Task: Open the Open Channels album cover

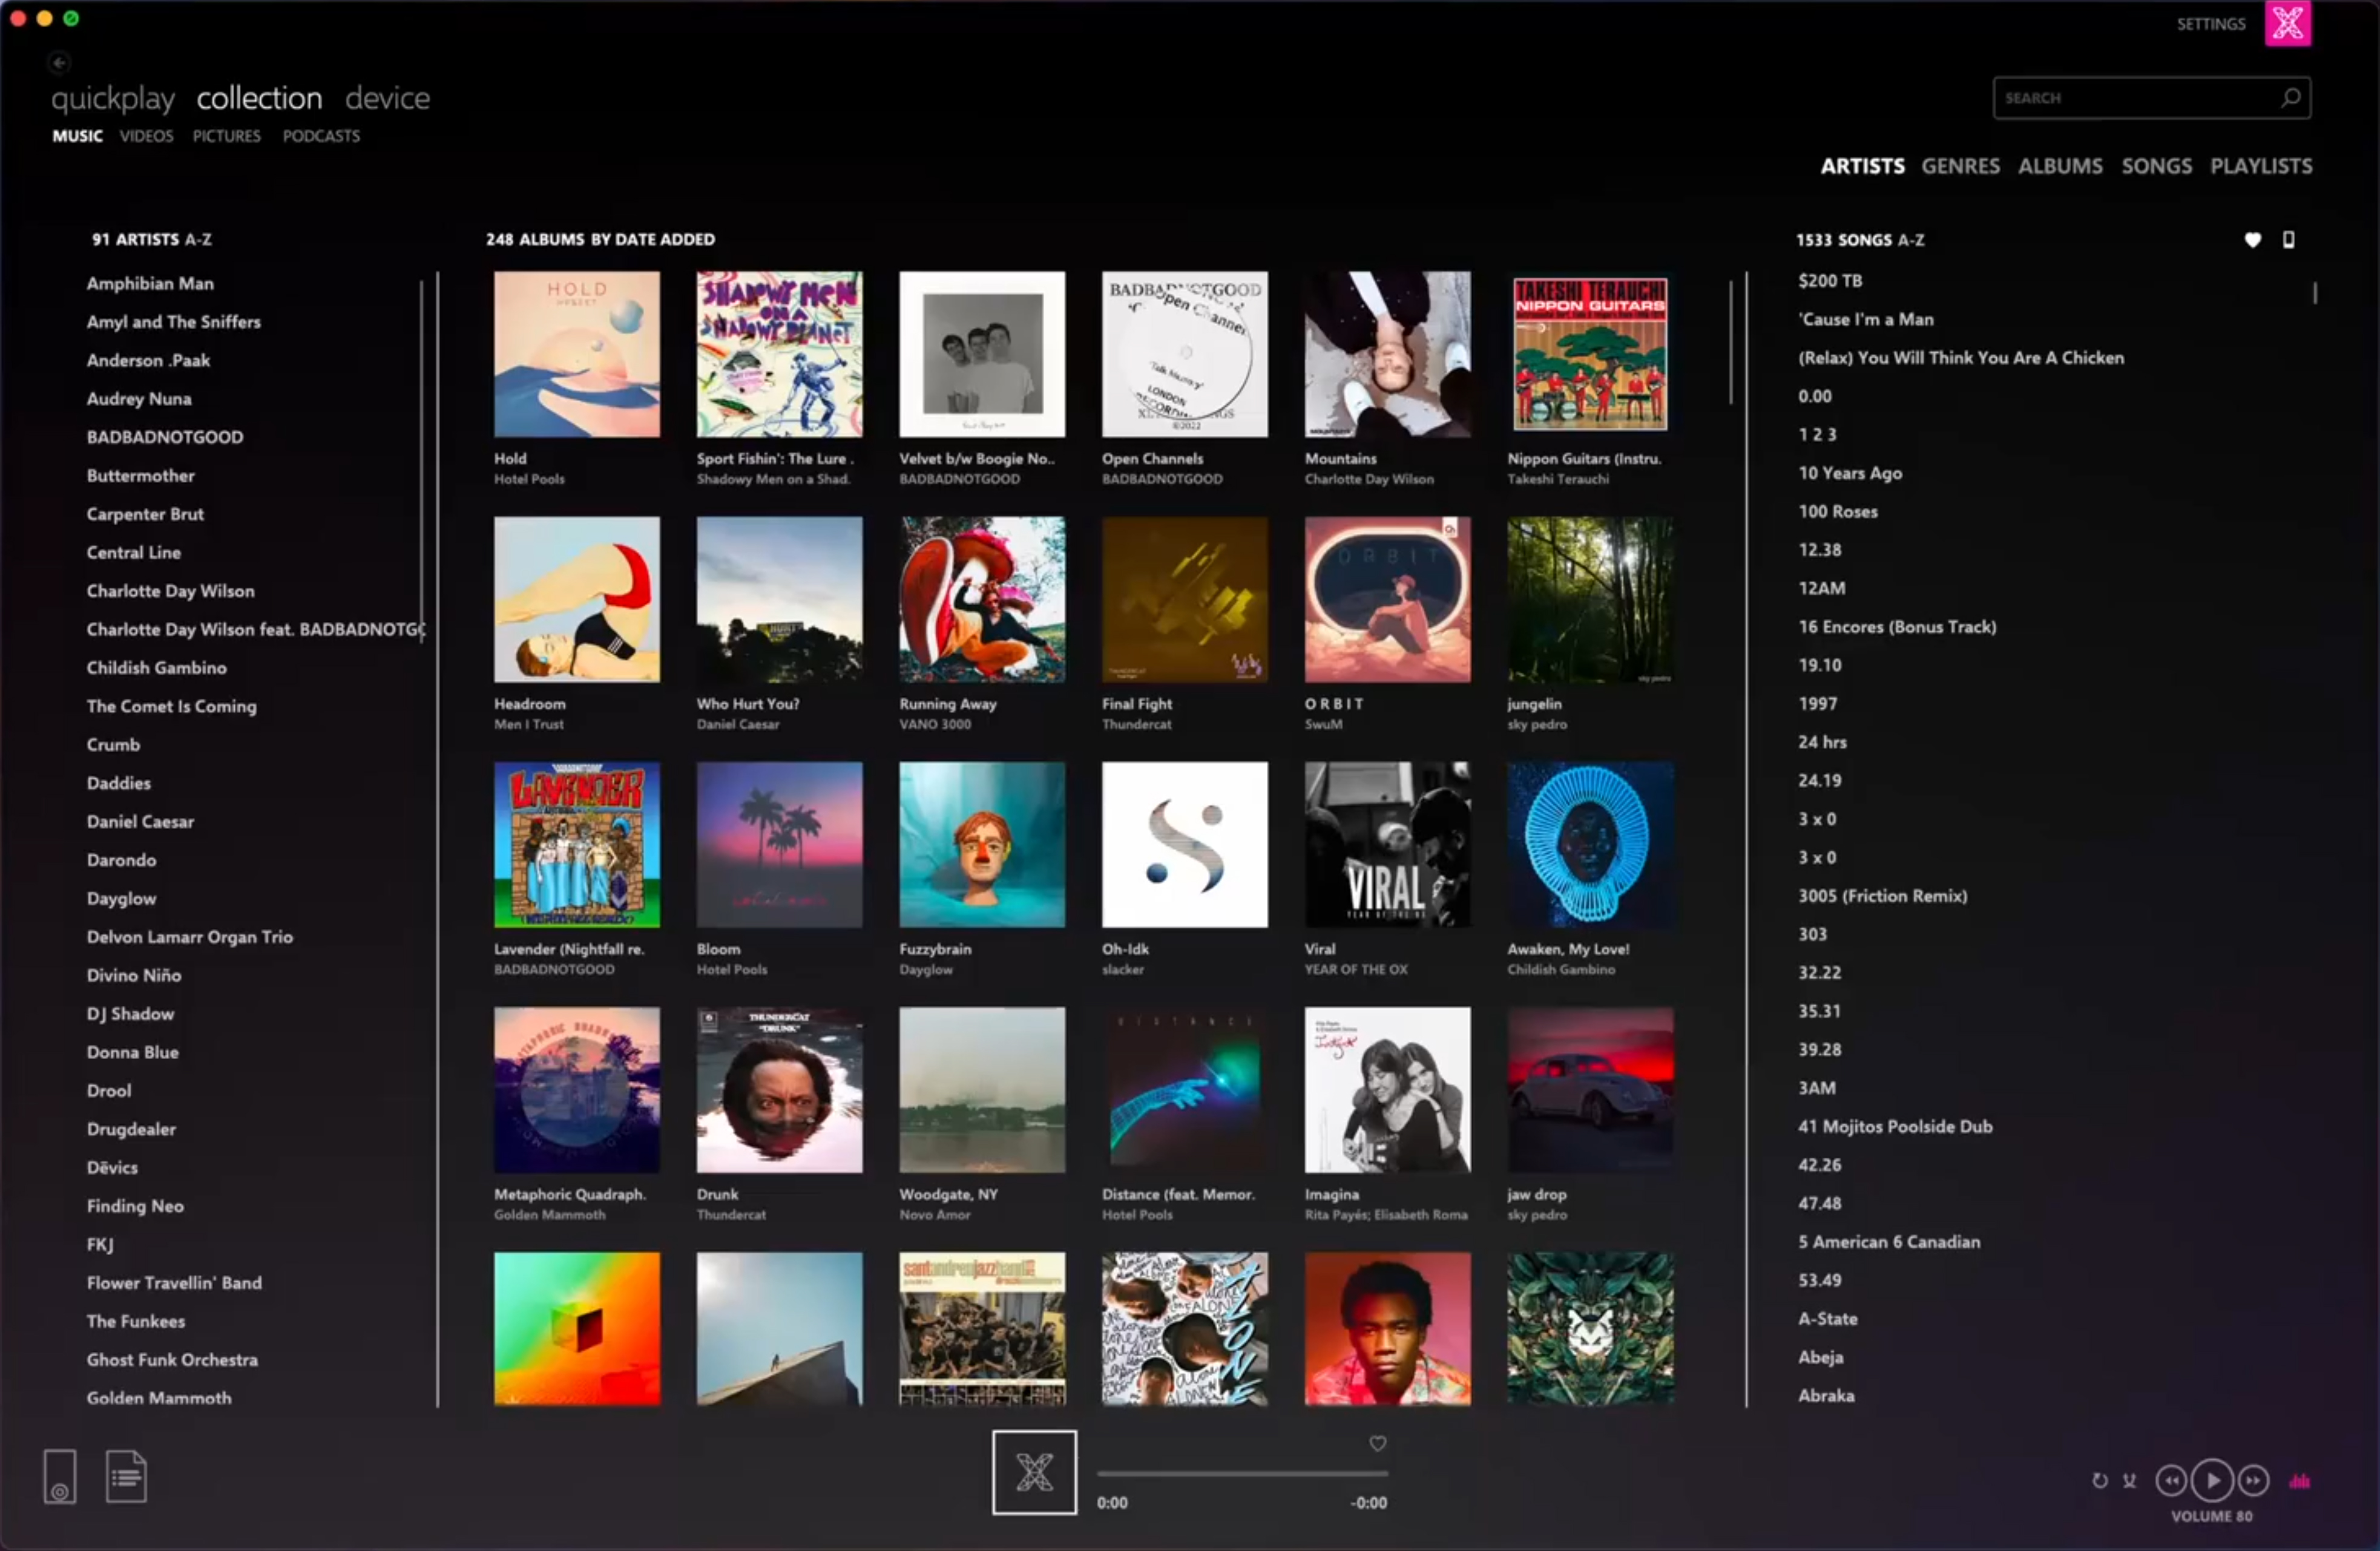Action: pyautogui.click(x=1185, y=354)
